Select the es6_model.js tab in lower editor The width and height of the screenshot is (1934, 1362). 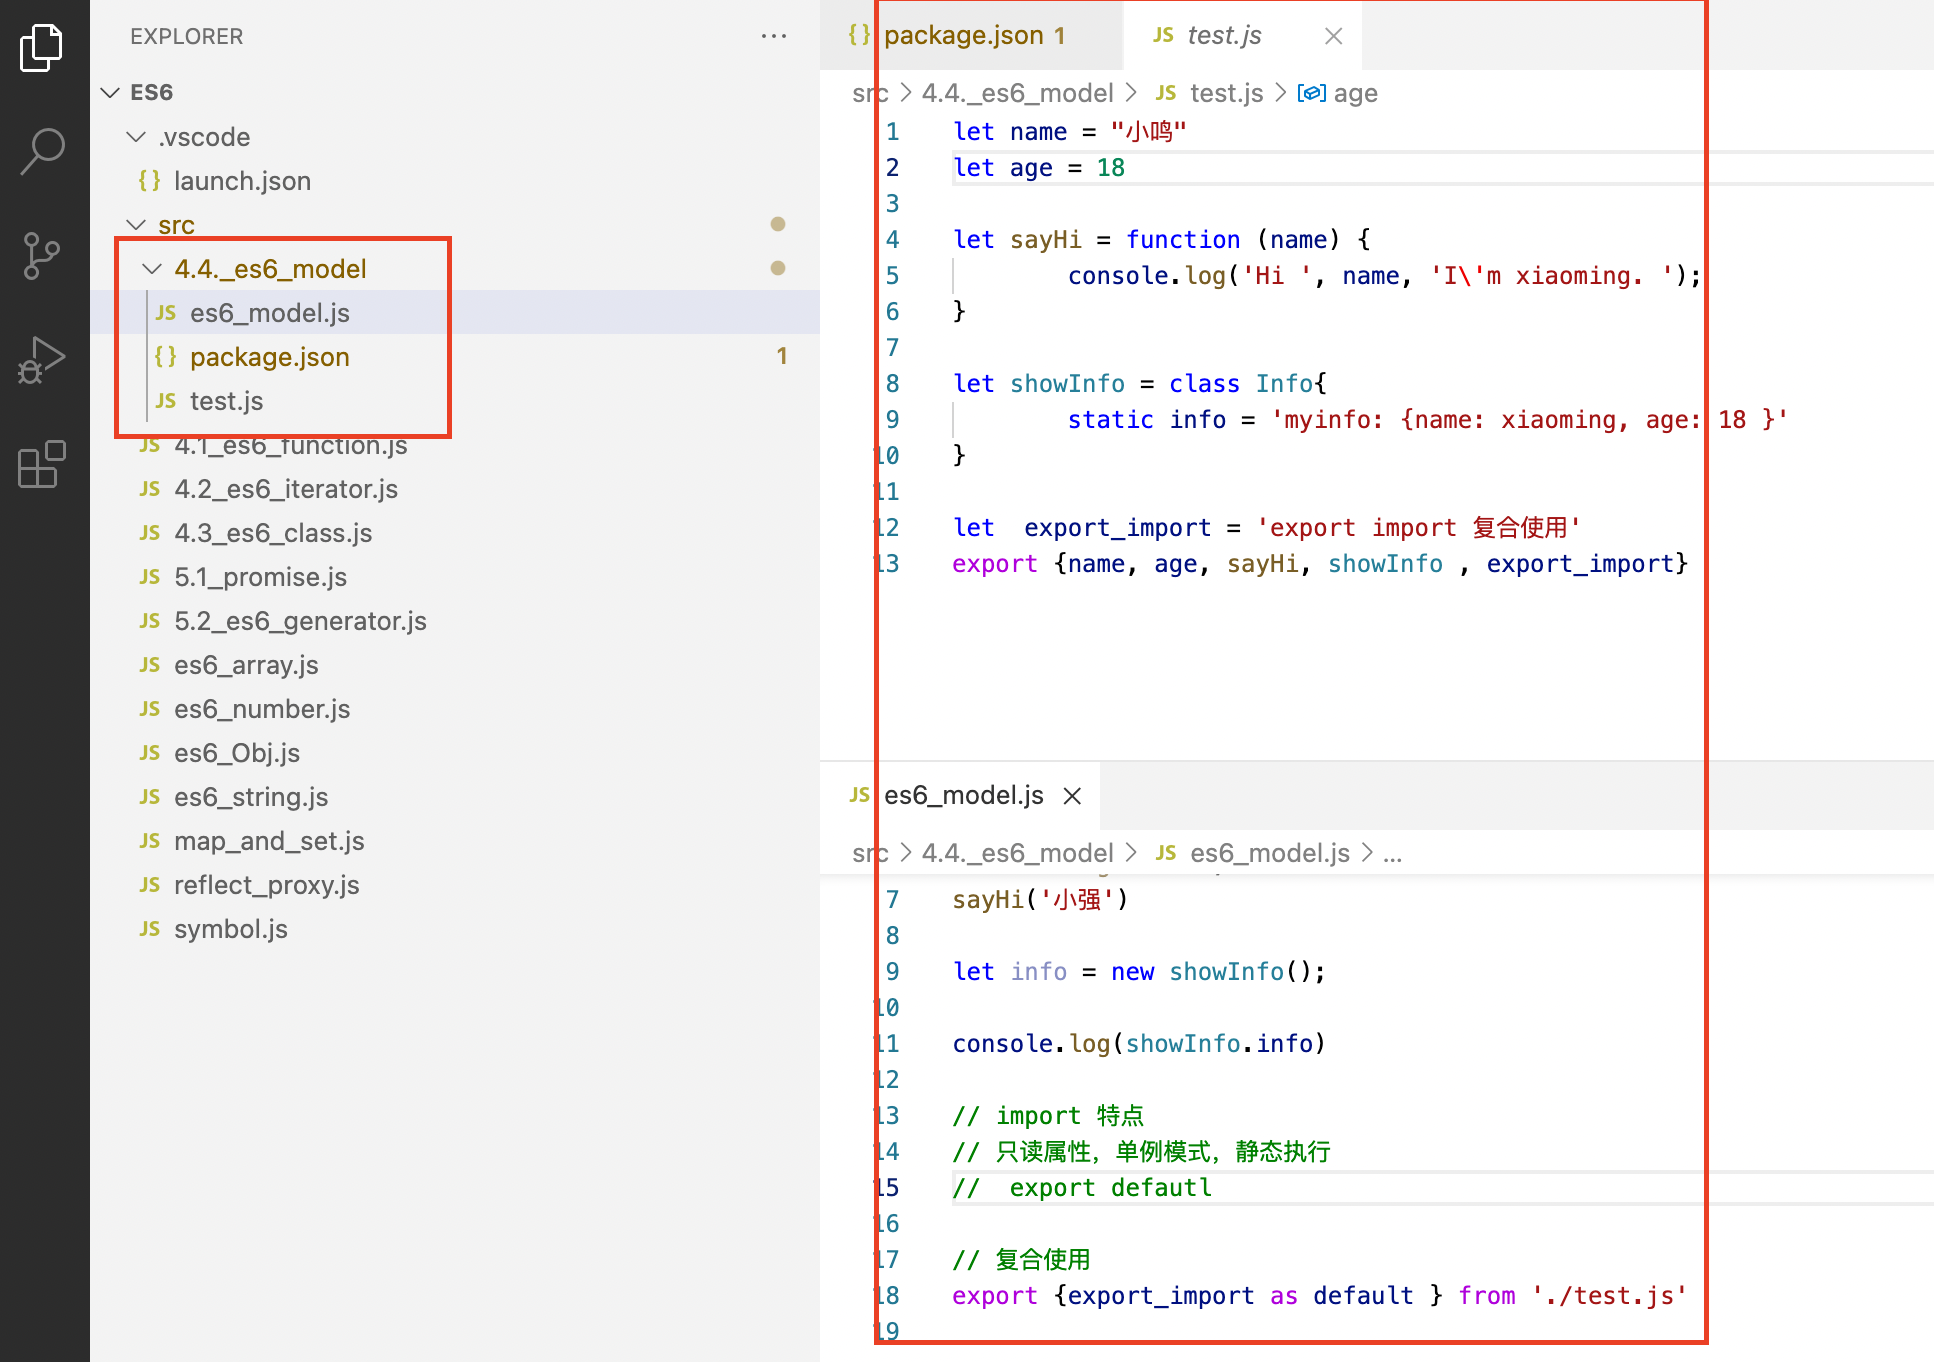pyautogui.click(x=962, y=796)
